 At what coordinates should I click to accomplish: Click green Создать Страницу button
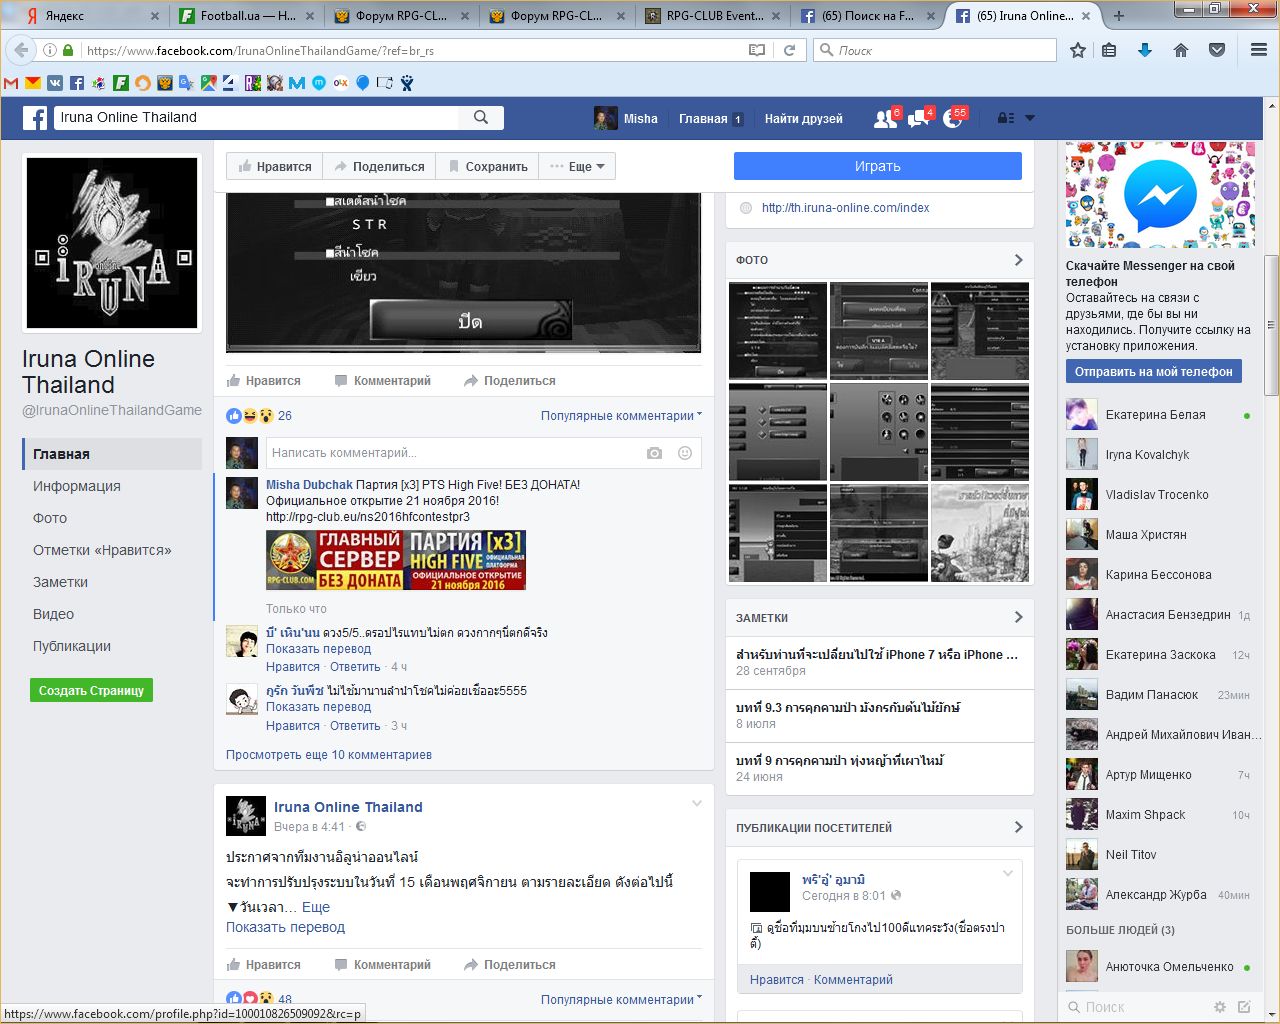tap(91, 690)
